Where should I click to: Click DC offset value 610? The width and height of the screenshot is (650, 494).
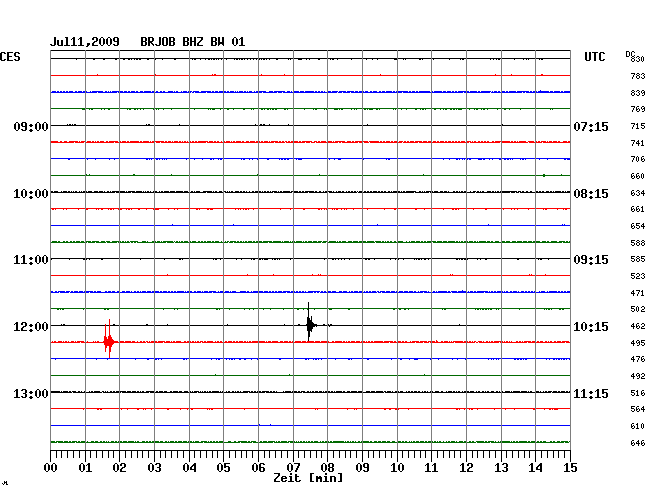tap(638, 426)
